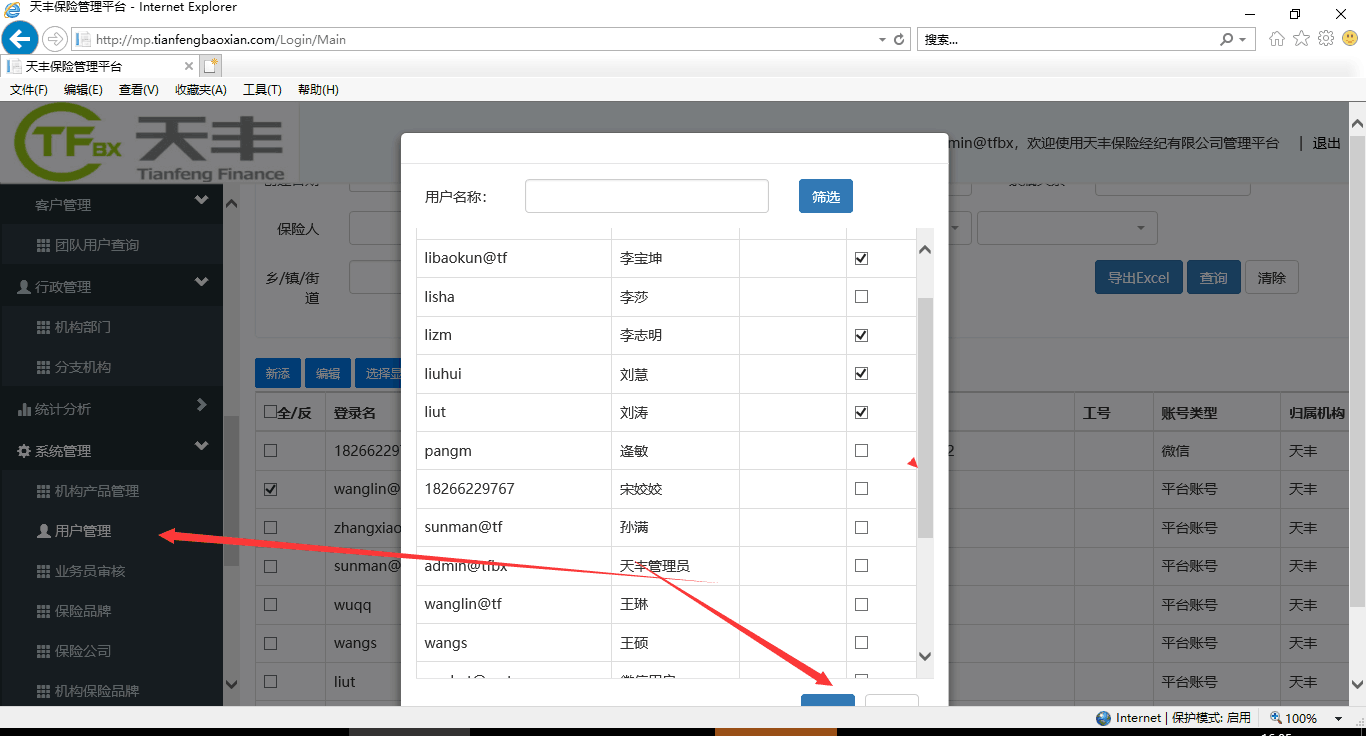The width and height of the screenshot is (1366, 736).
Task: Open 机构产品管理 sidebar item
Action: point(96,491)
